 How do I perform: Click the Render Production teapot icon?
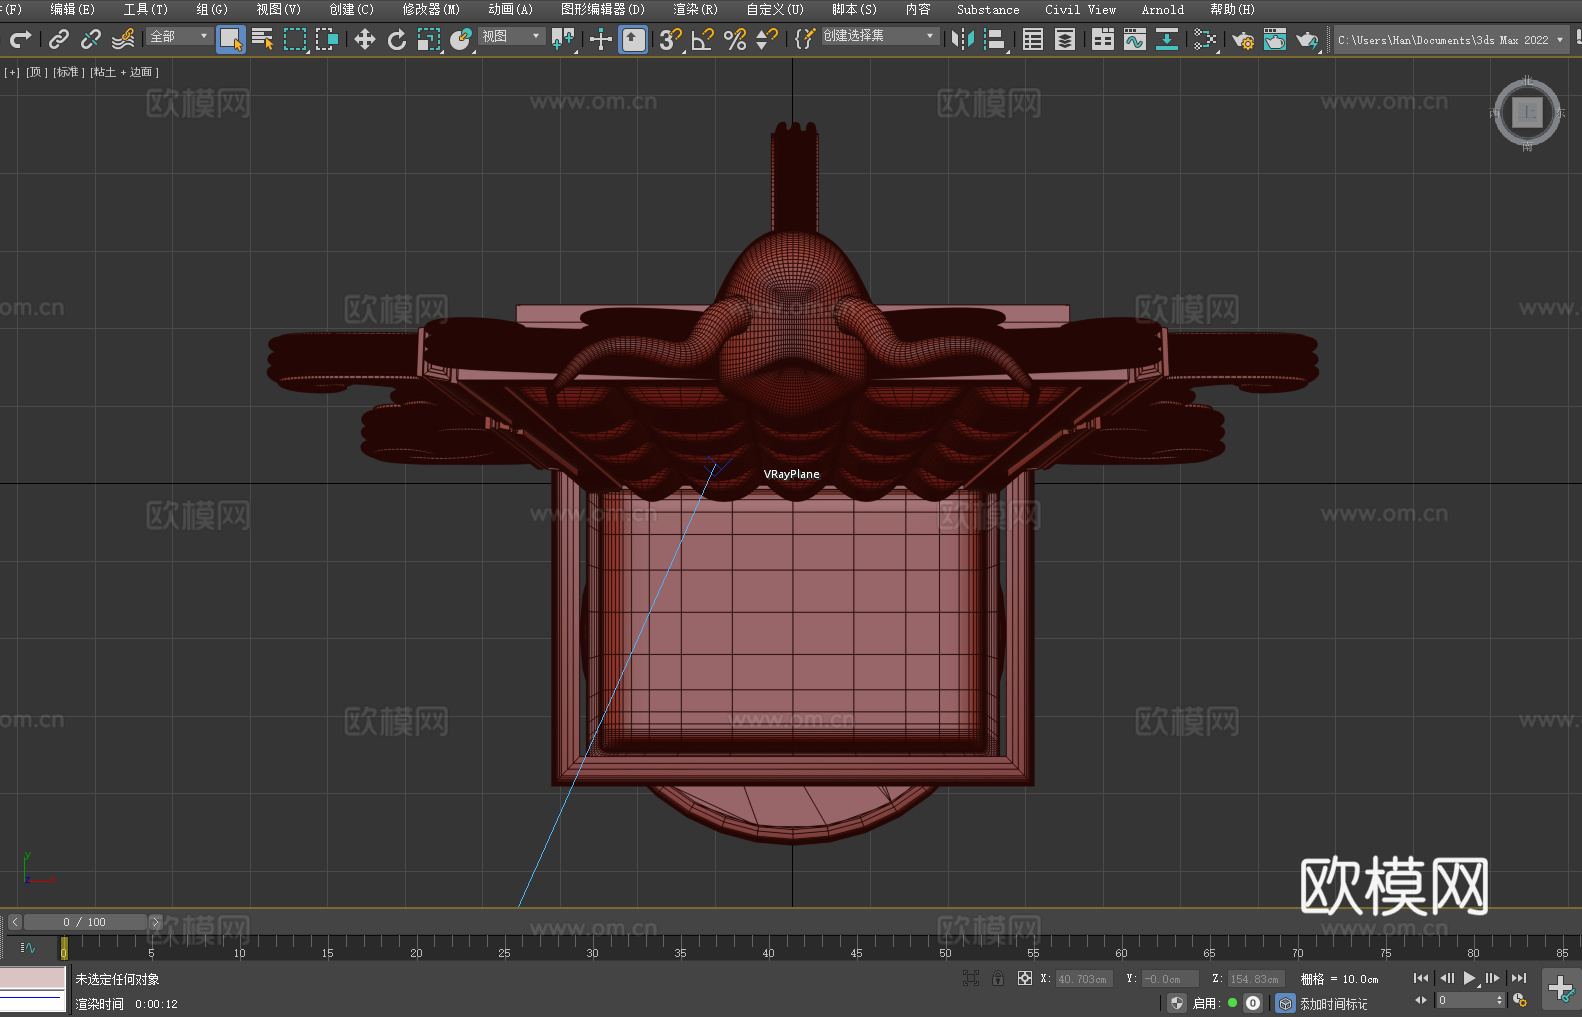(x=1307, y=39)
